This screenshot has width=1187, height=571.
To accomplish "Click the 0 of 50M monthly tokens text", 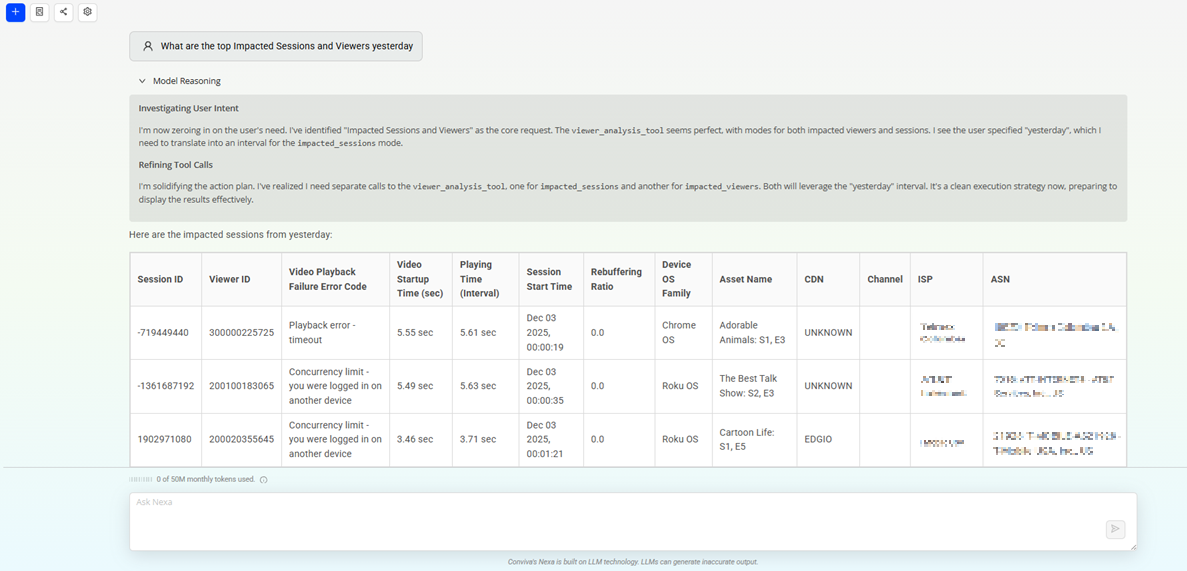I will [x=206, y=479].
